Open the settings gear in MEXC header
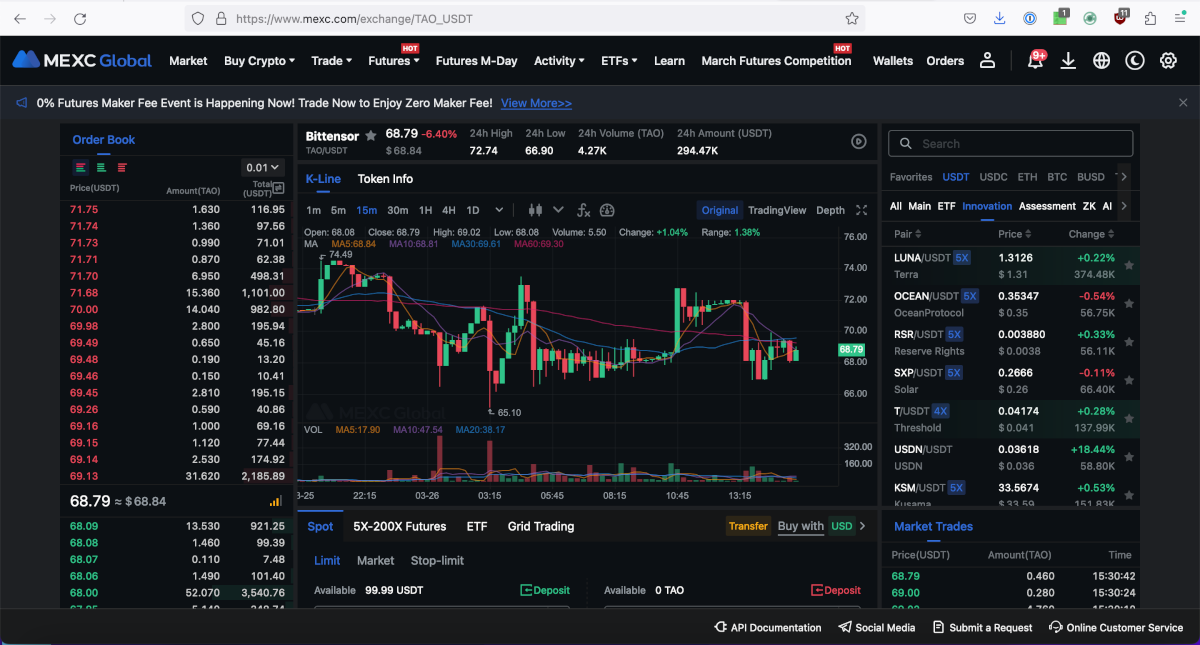This screenshot has width=1200, height=645. (1168, 61)
